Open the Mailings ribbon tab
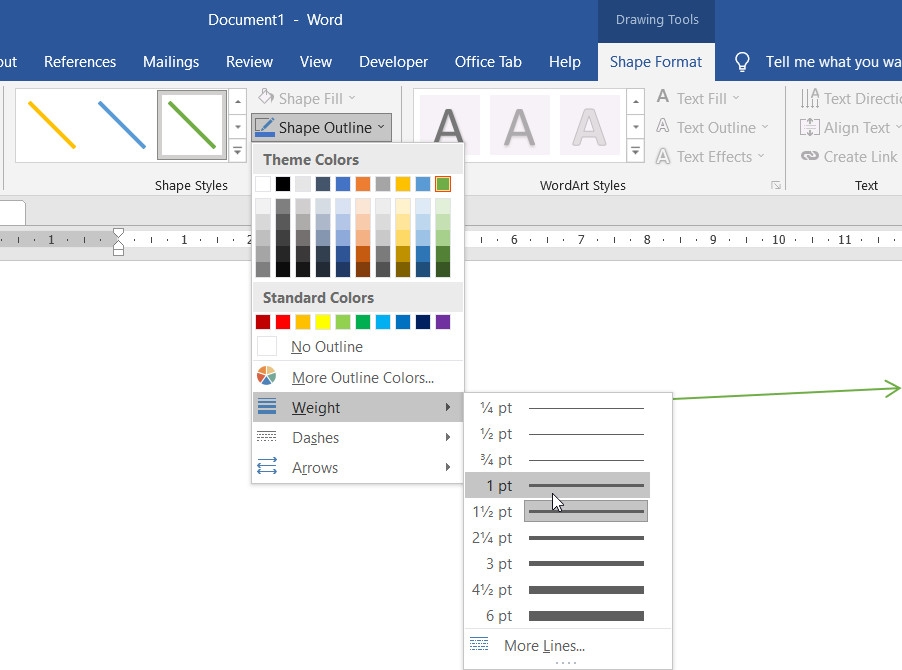902x670 pixels. pyautogui.click(x=171, y=62)
